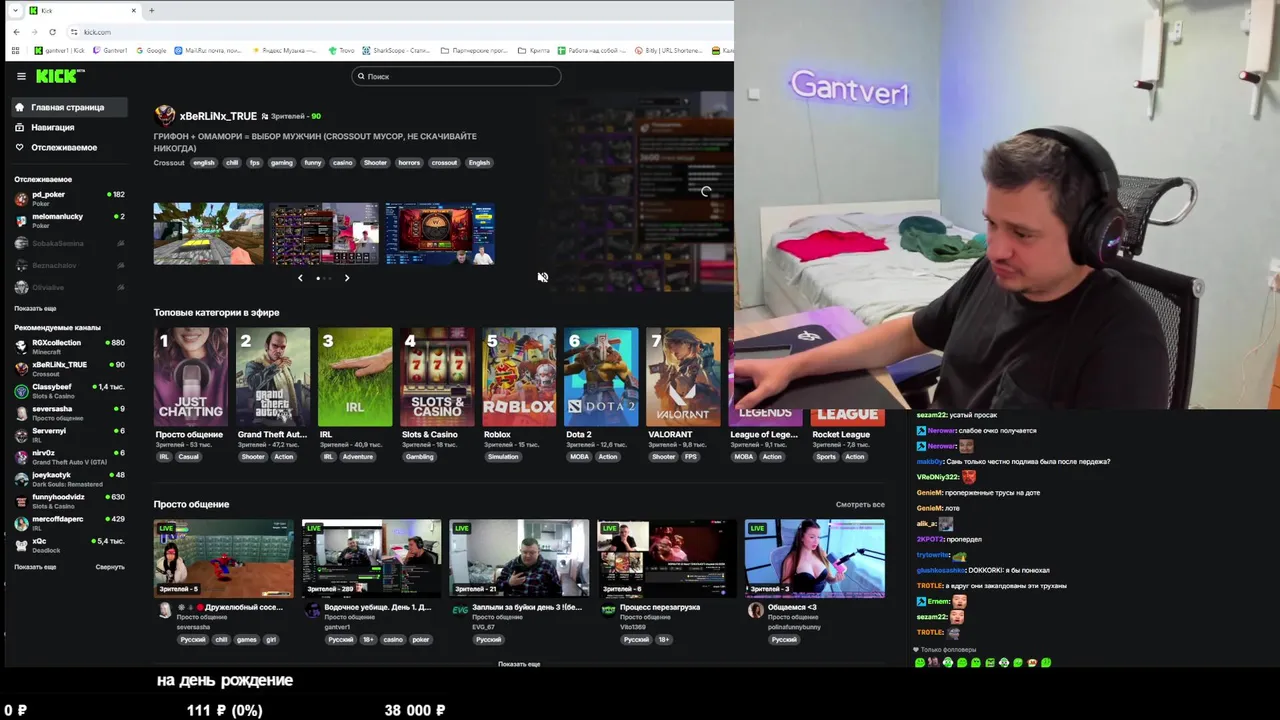Open Grand Theft Auto category card

[x=273, y=377]
